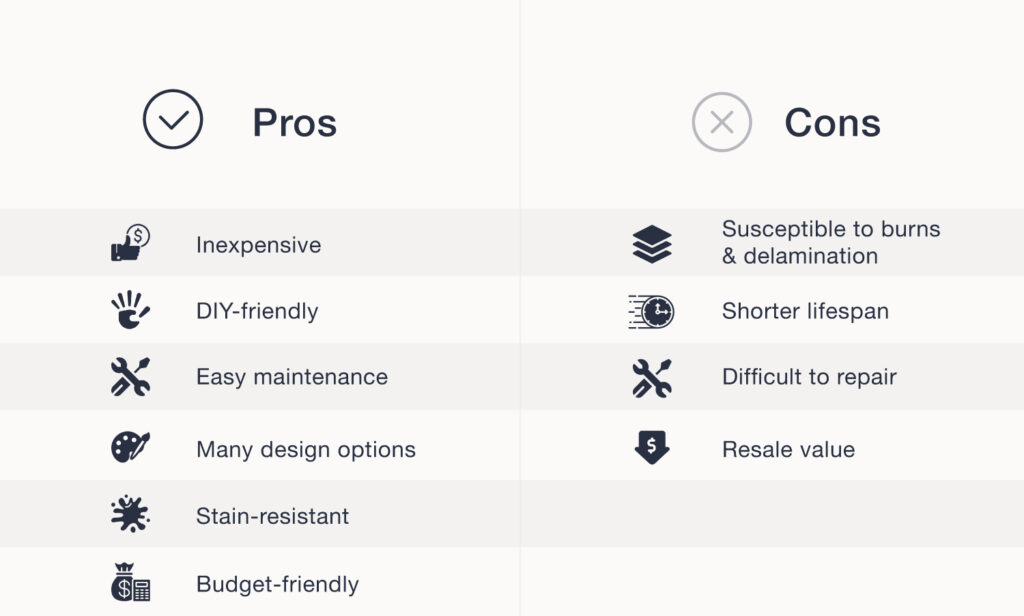Select the DIY-friendly text label
The image size is (1024, 616).
click(257, 311)
